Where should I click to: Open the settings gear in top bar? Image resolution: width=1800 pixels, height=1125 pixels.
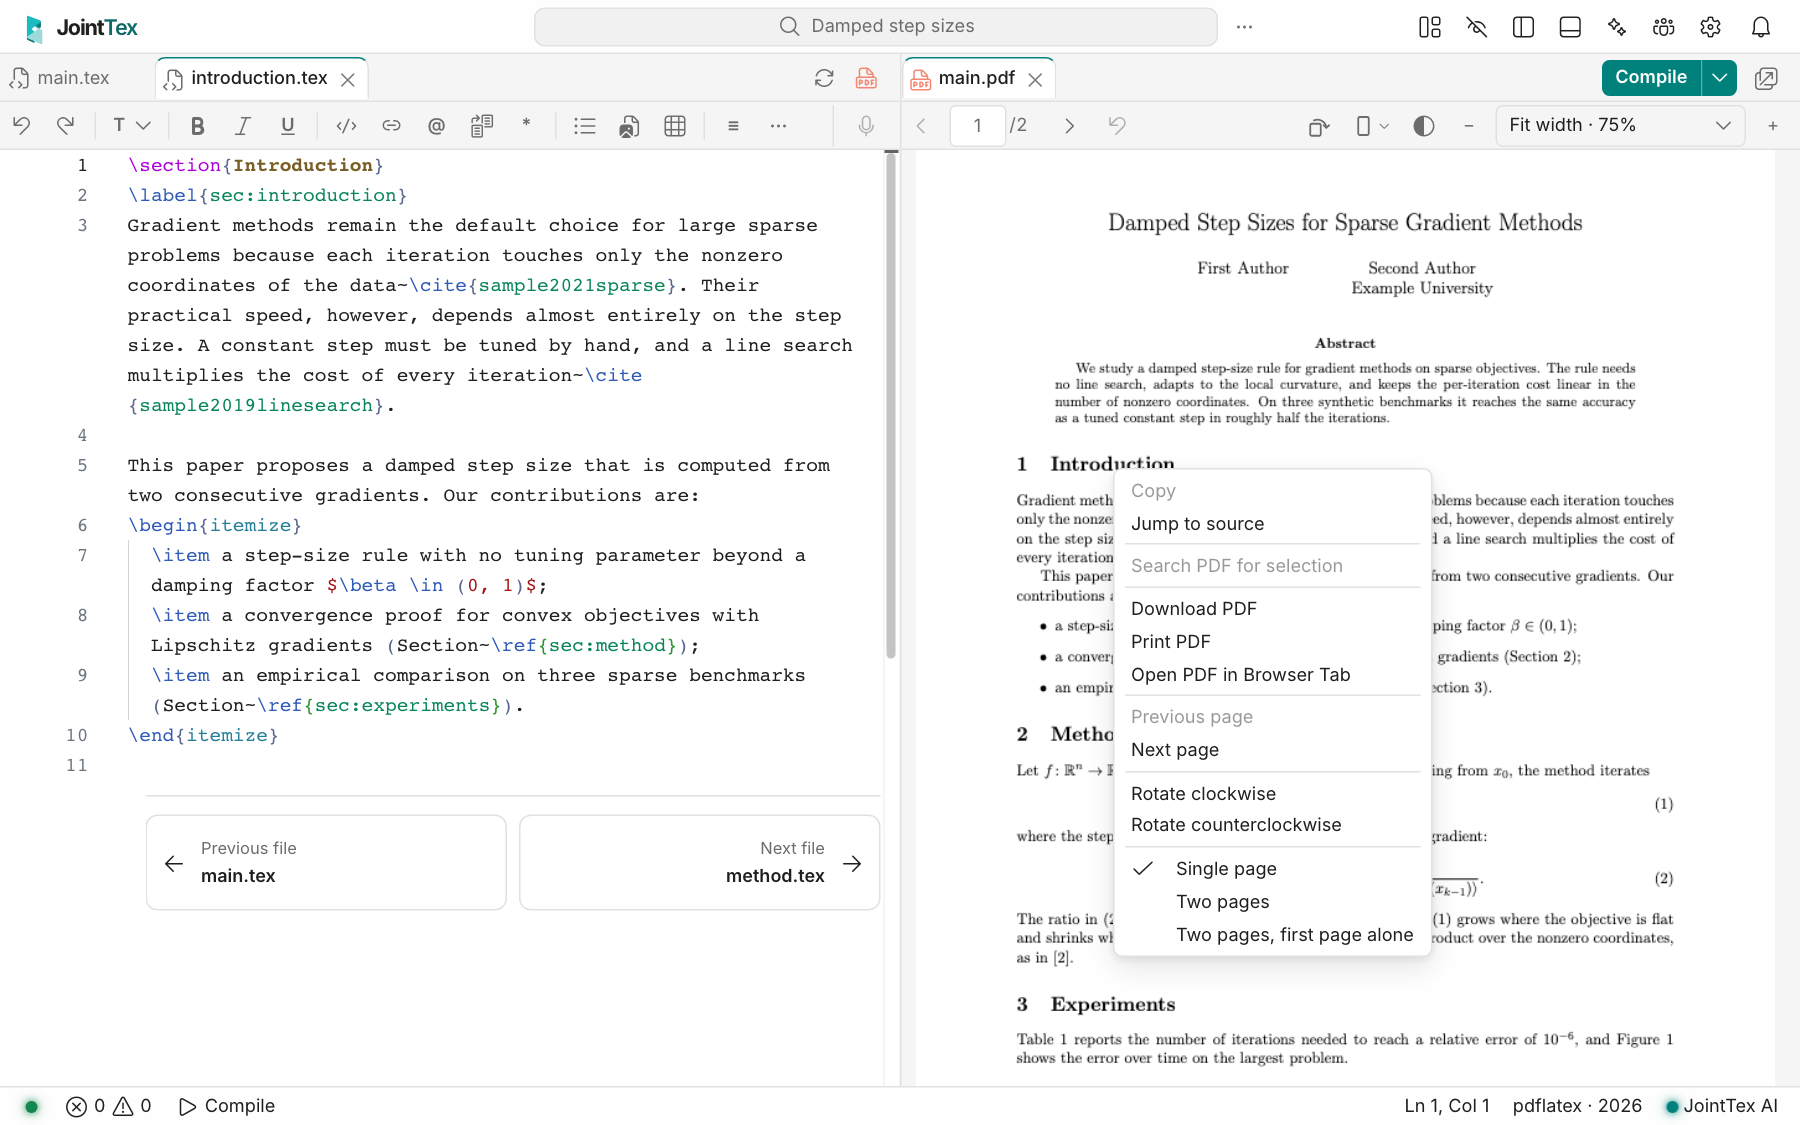(1711, 27)
